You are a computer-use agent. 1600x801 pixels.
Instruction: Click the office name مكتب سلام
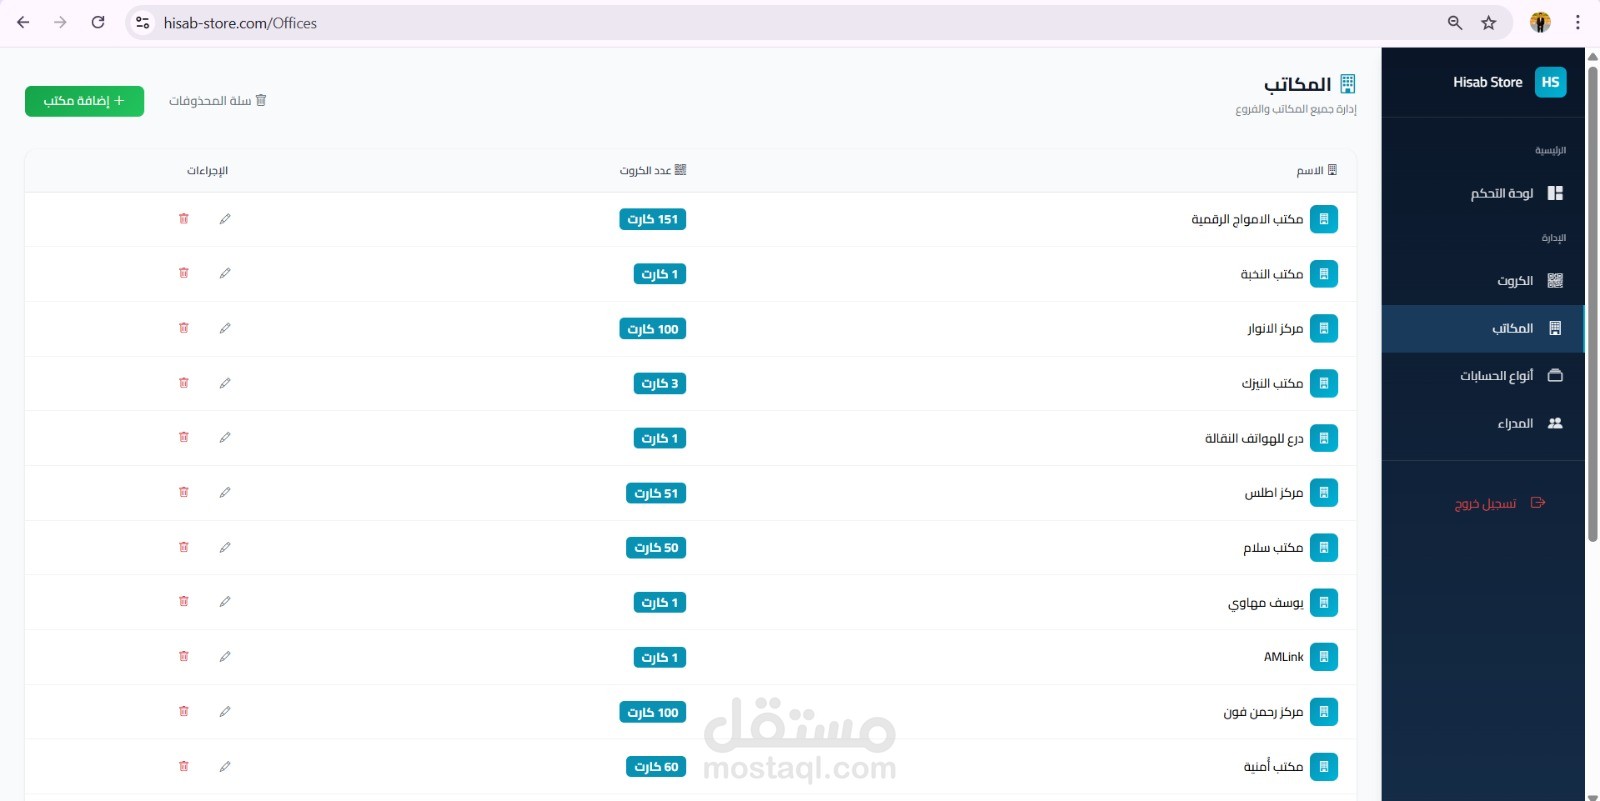pos(1273,548)
